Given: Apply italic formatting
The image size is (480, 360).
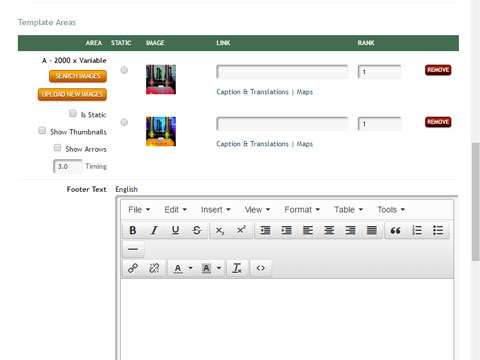Looking at the screenshot, I should (x=154, y=230).
